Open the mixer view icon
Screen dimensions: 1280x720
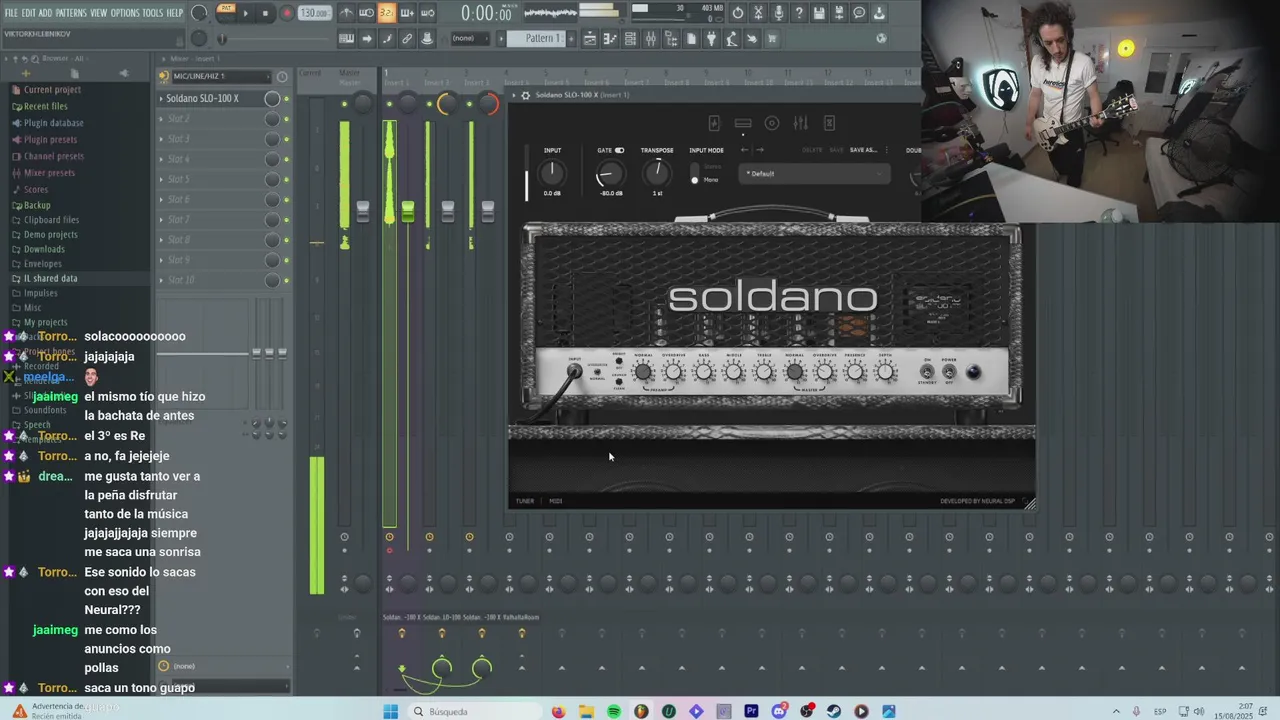pos(650,38)
